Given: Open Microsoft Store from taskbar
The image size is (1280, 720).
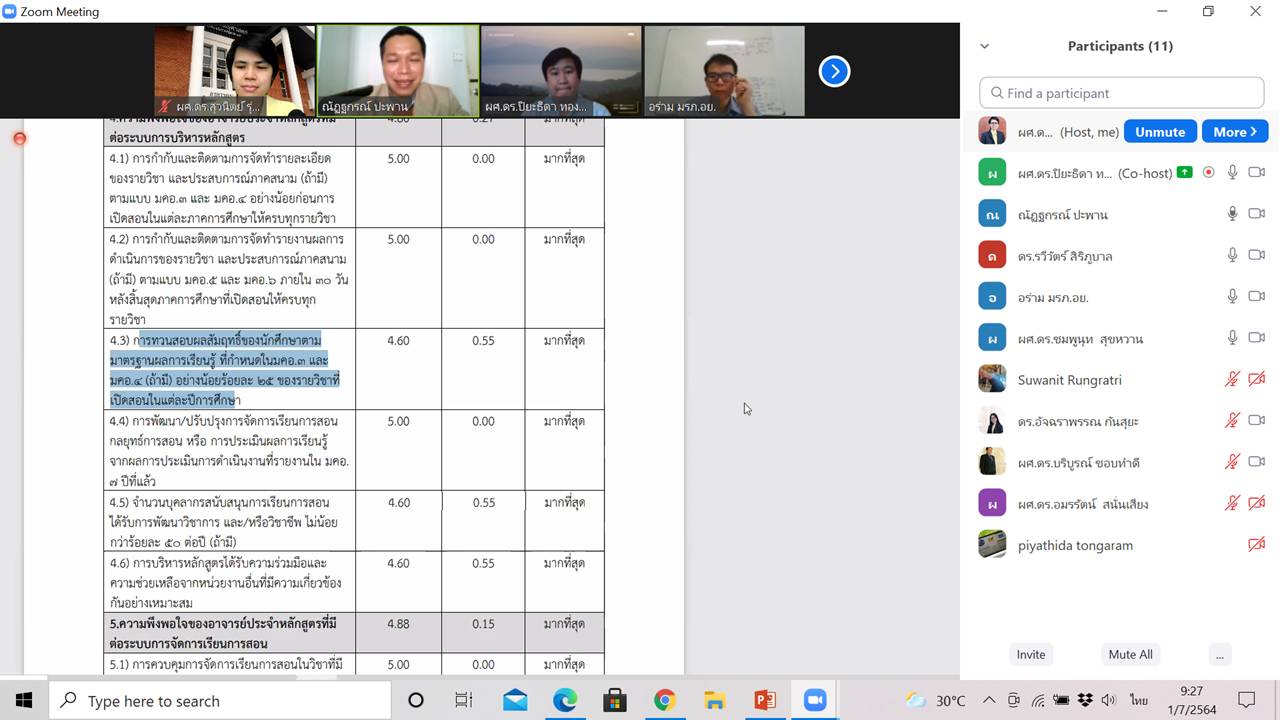Looking at the screenshot, I should [615, 700].
